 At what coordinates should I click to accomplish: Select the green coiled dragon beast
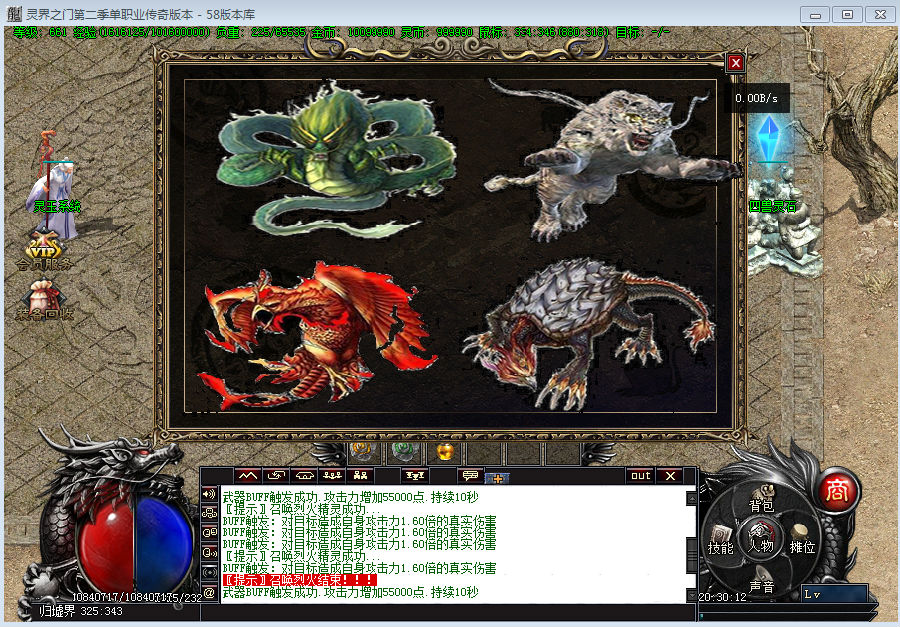click(336, 161)
